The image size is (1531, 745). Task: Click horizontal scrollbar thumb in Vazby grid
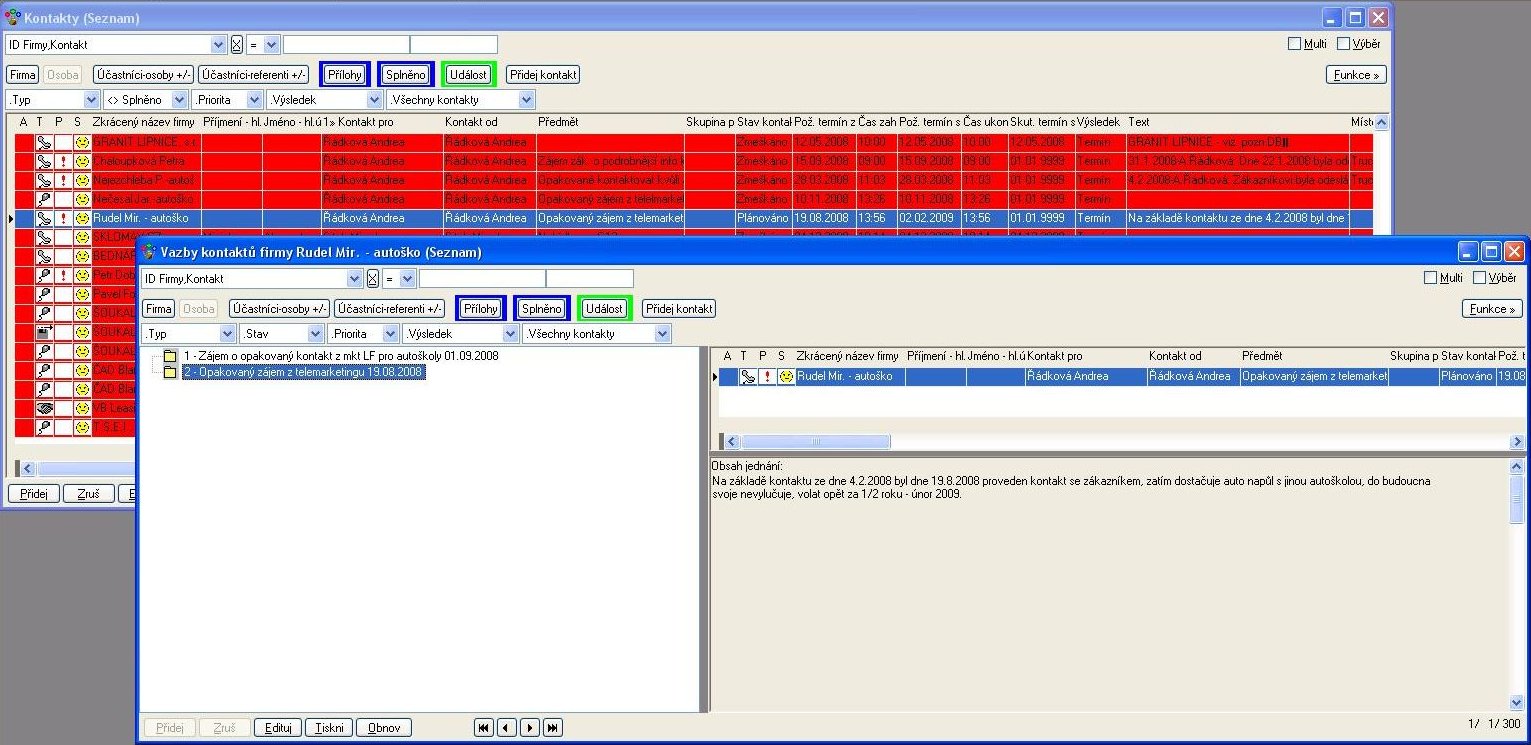pyautogui.click(x=816, y=441)
